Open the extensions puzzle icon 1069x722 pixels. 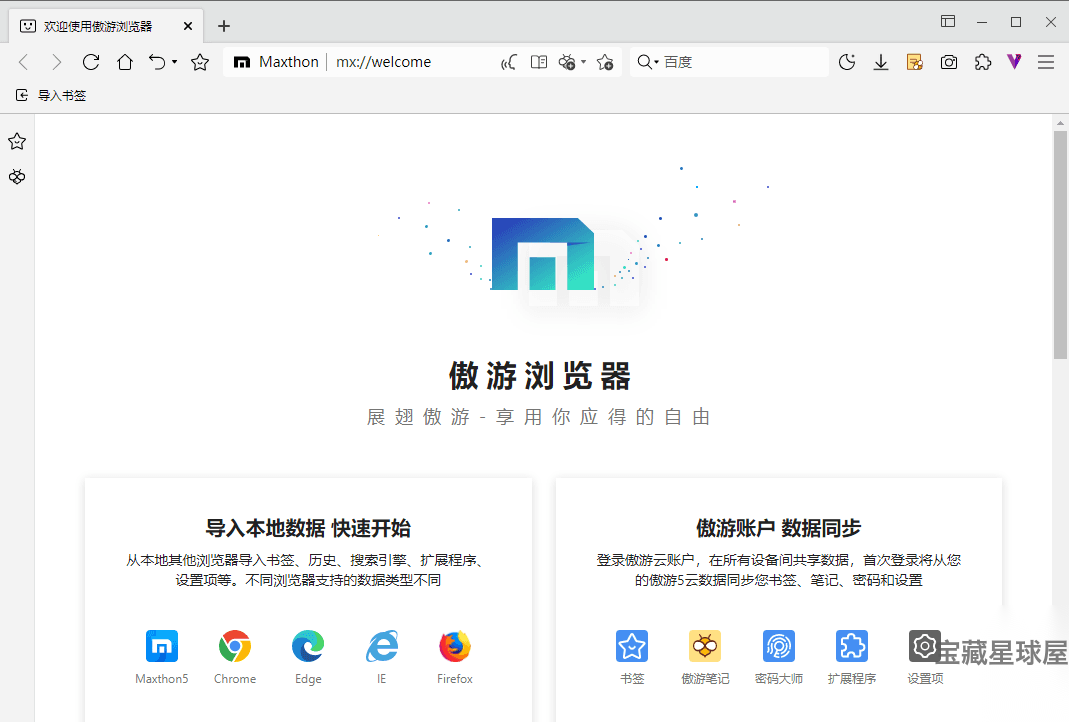click(x=982, y=62)
